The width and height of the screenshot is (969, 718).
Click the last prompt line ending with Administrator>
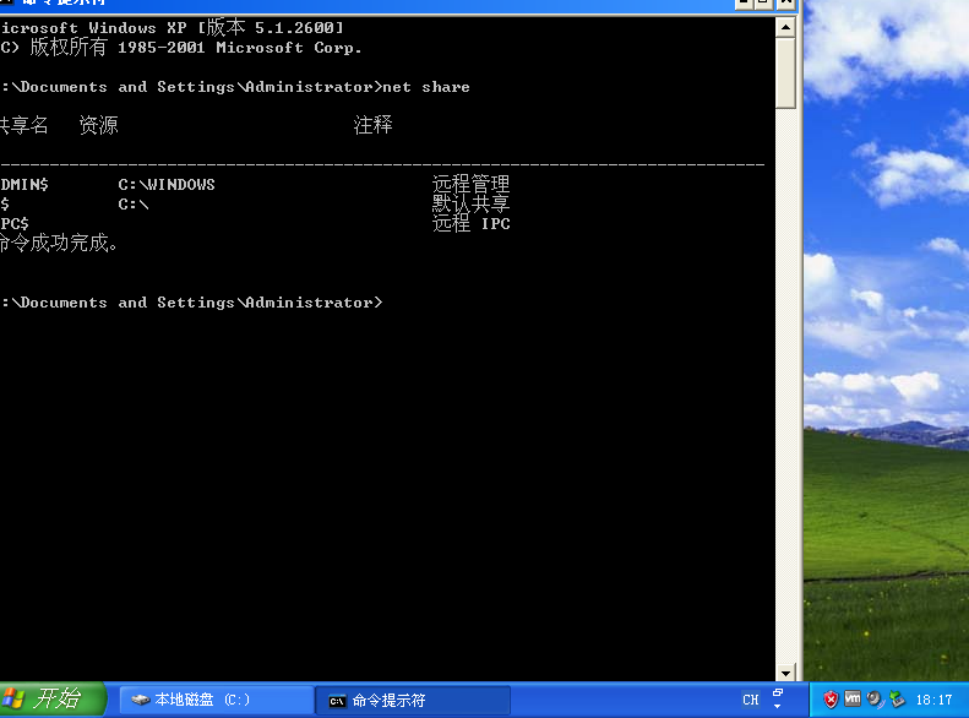[192, 303]
